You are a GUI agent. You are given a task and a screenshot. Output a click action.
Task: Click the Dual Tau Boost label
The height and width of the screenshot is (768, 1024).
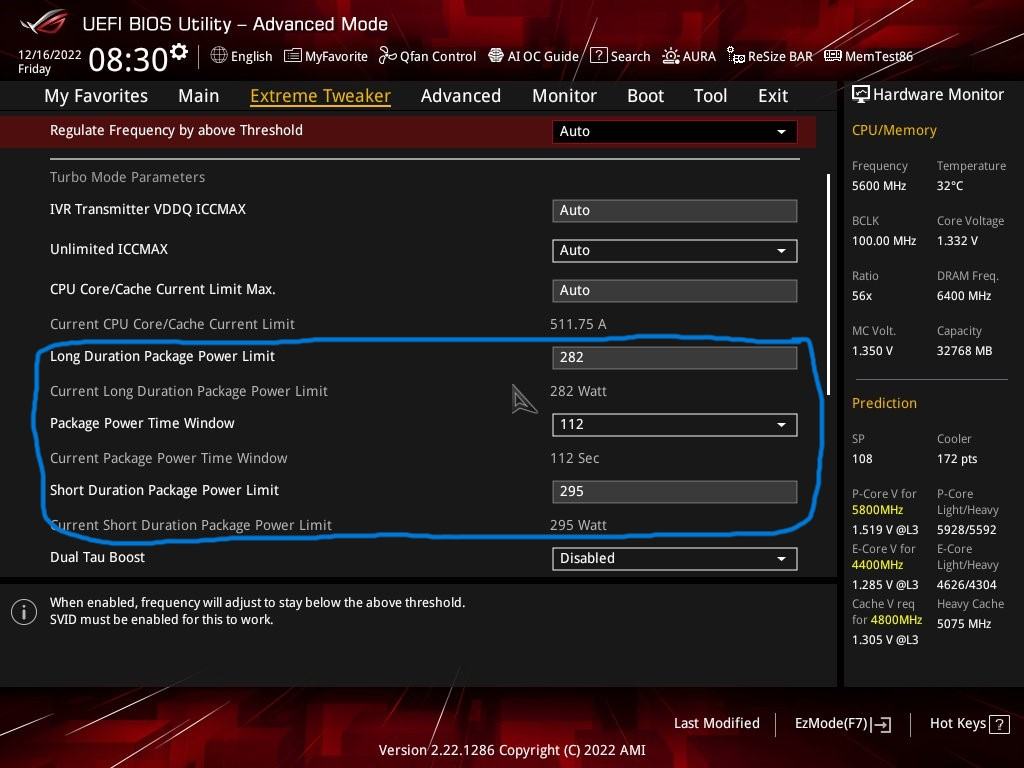click(x=97, y=558)
